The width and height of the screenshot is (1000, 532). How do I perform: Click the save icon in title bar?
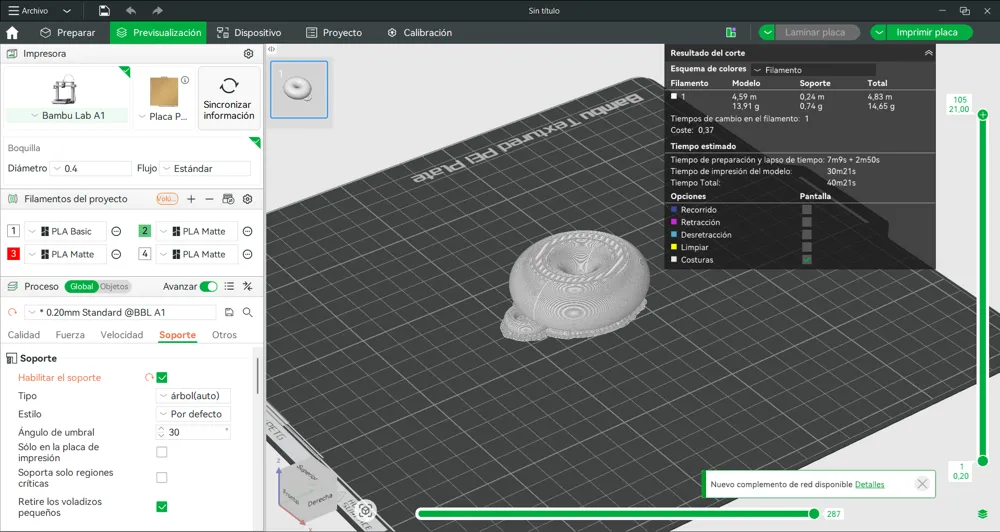104,10
